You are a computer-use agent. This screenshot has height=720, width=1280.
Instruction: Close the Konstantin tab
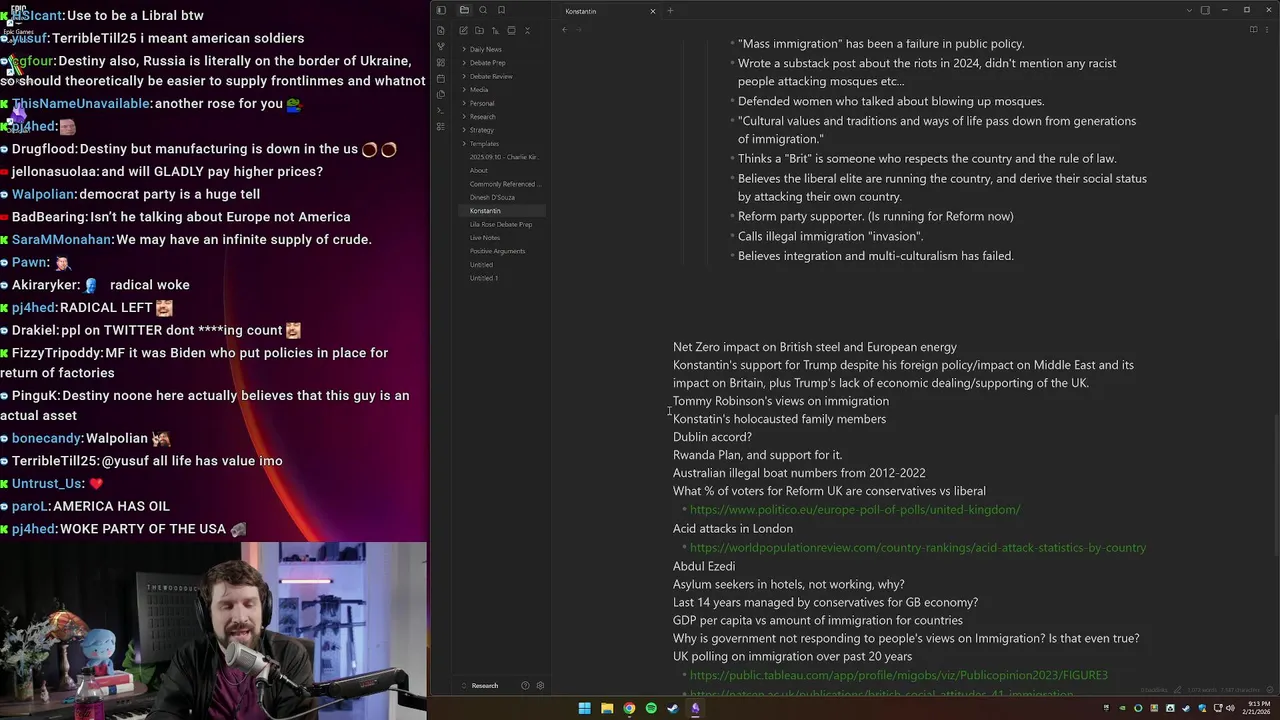point(653,11)
